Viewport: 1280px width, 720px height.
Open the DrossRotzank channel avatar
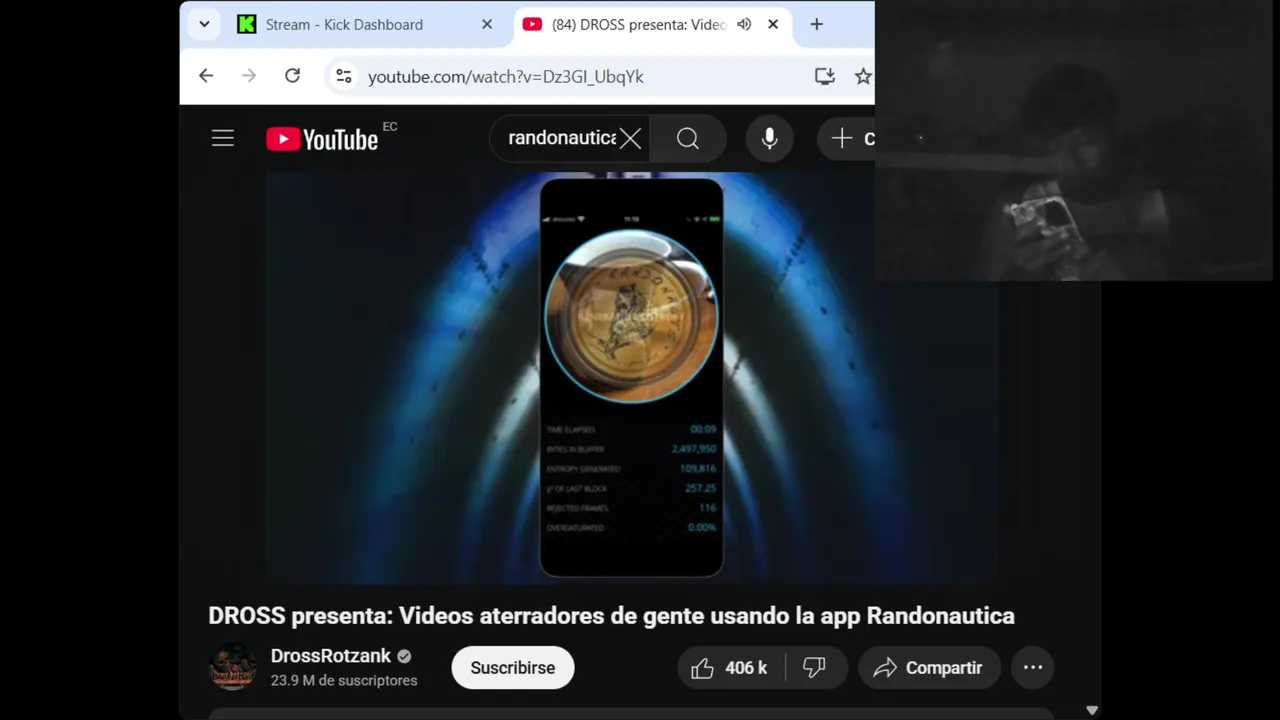(232, 667)
